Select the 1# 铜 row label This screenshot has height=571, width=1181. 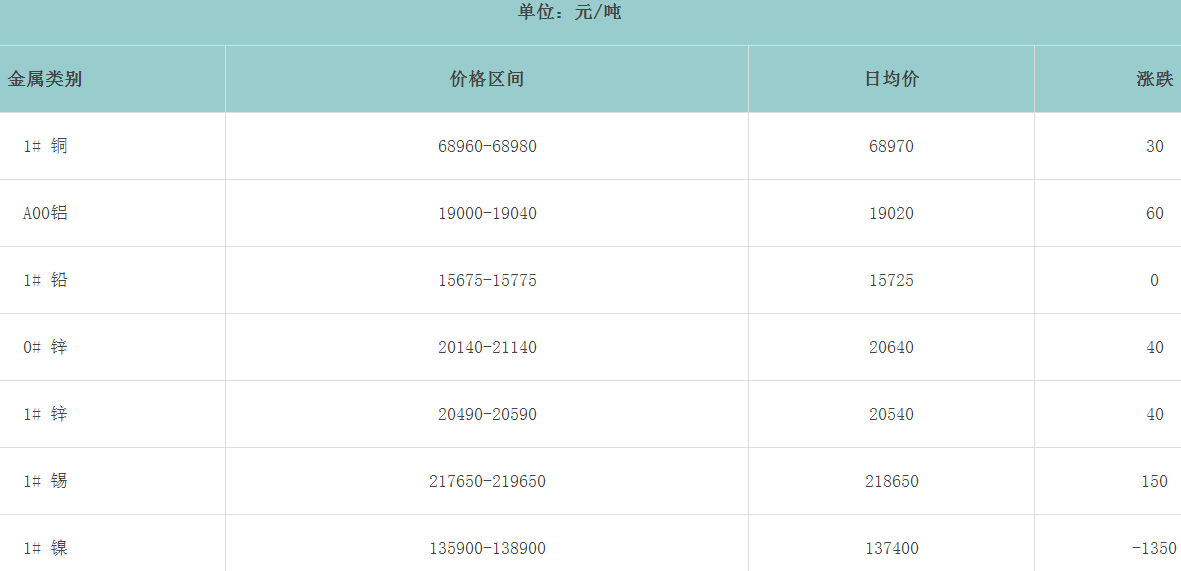[46, 146]
